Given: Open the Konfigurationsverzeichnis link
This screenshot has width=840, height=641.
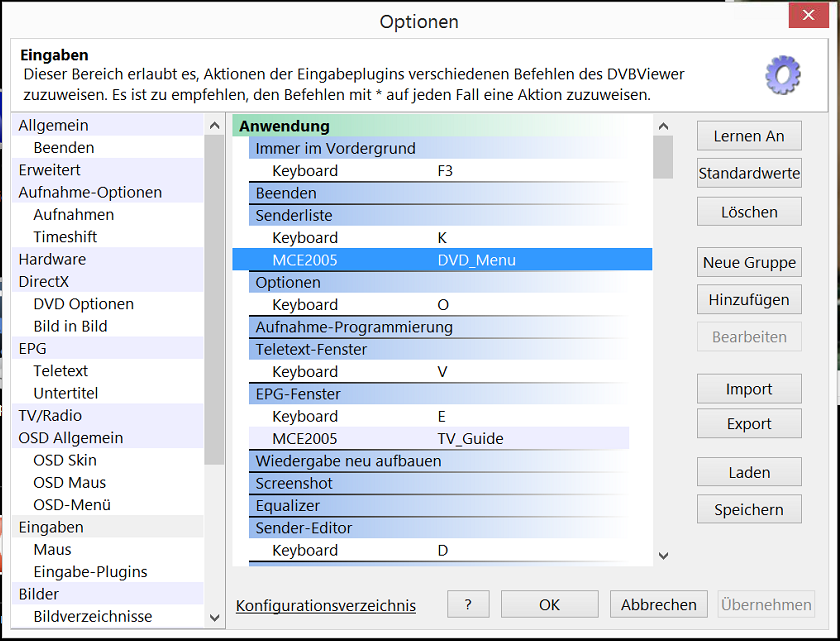Looking at the screenshot, I should tap(326, 605).
